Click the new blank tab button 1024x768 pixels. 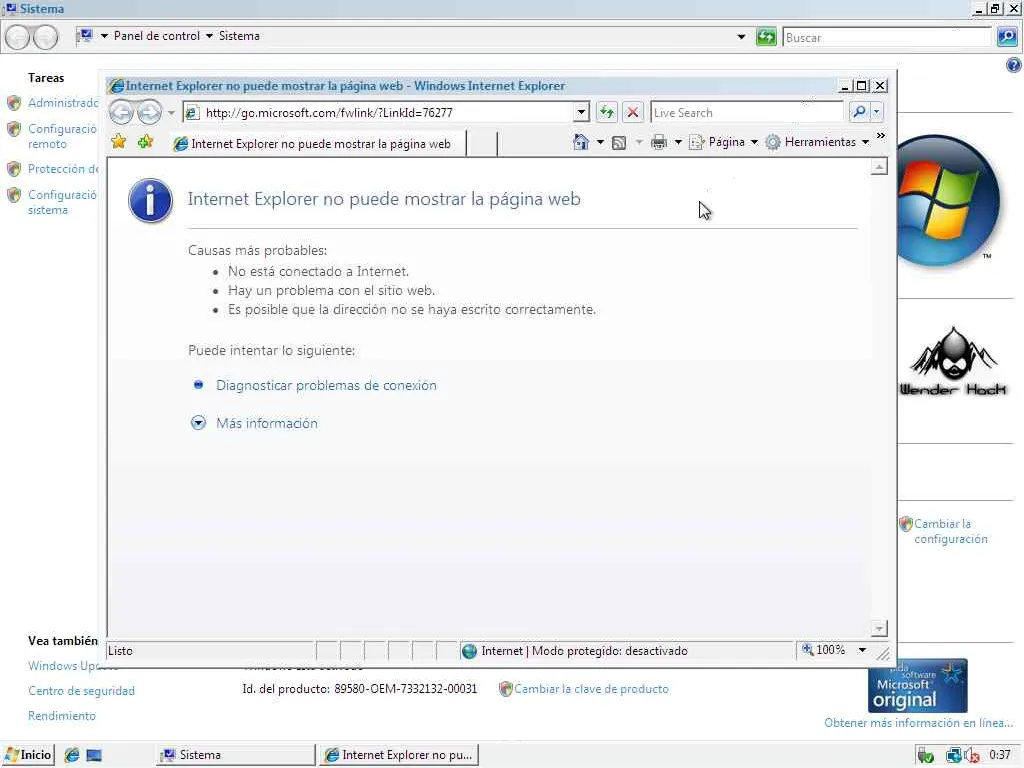pos(482,144)
